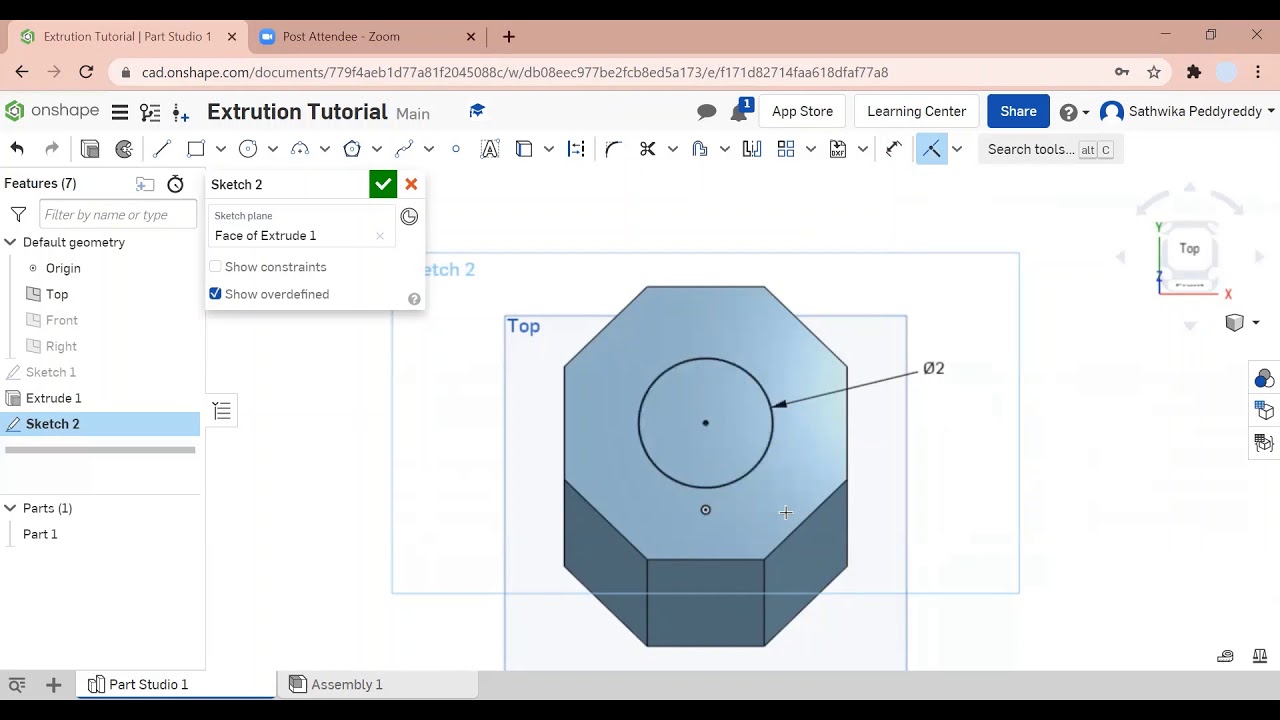Viewport: 1280px width, 720px height.
Task: Select the Polygon sketch tool
Action: 352,149
